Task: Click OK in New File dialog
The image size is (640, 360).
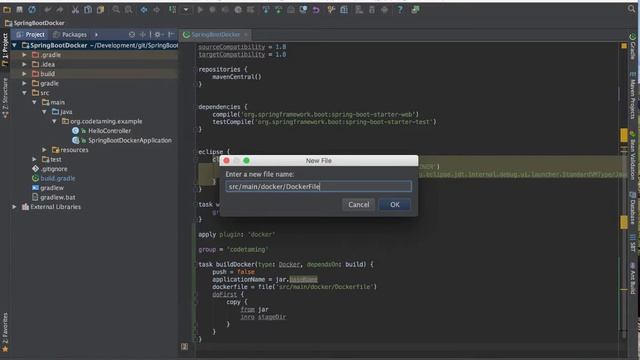Action: [x=395, y=204]
